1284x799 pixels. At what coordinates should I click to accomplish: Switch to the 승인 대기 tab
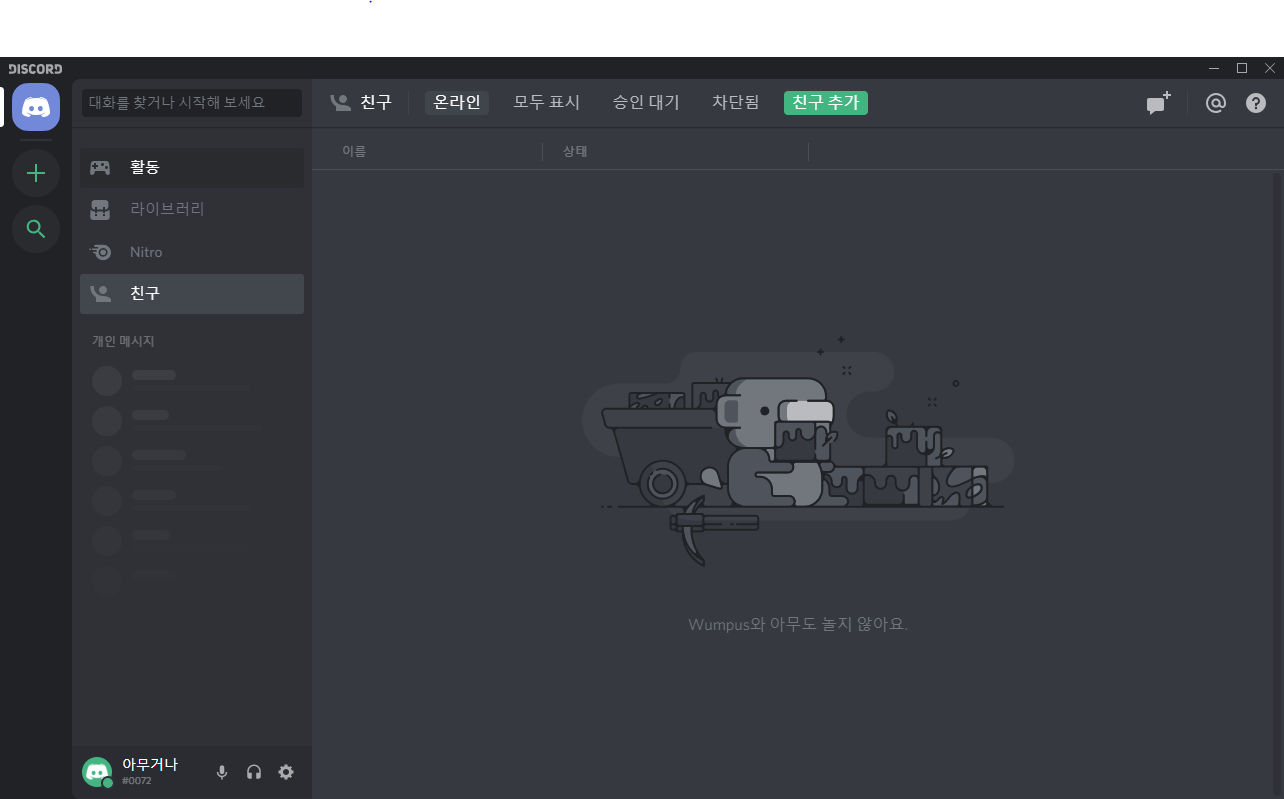click(646, 102)
